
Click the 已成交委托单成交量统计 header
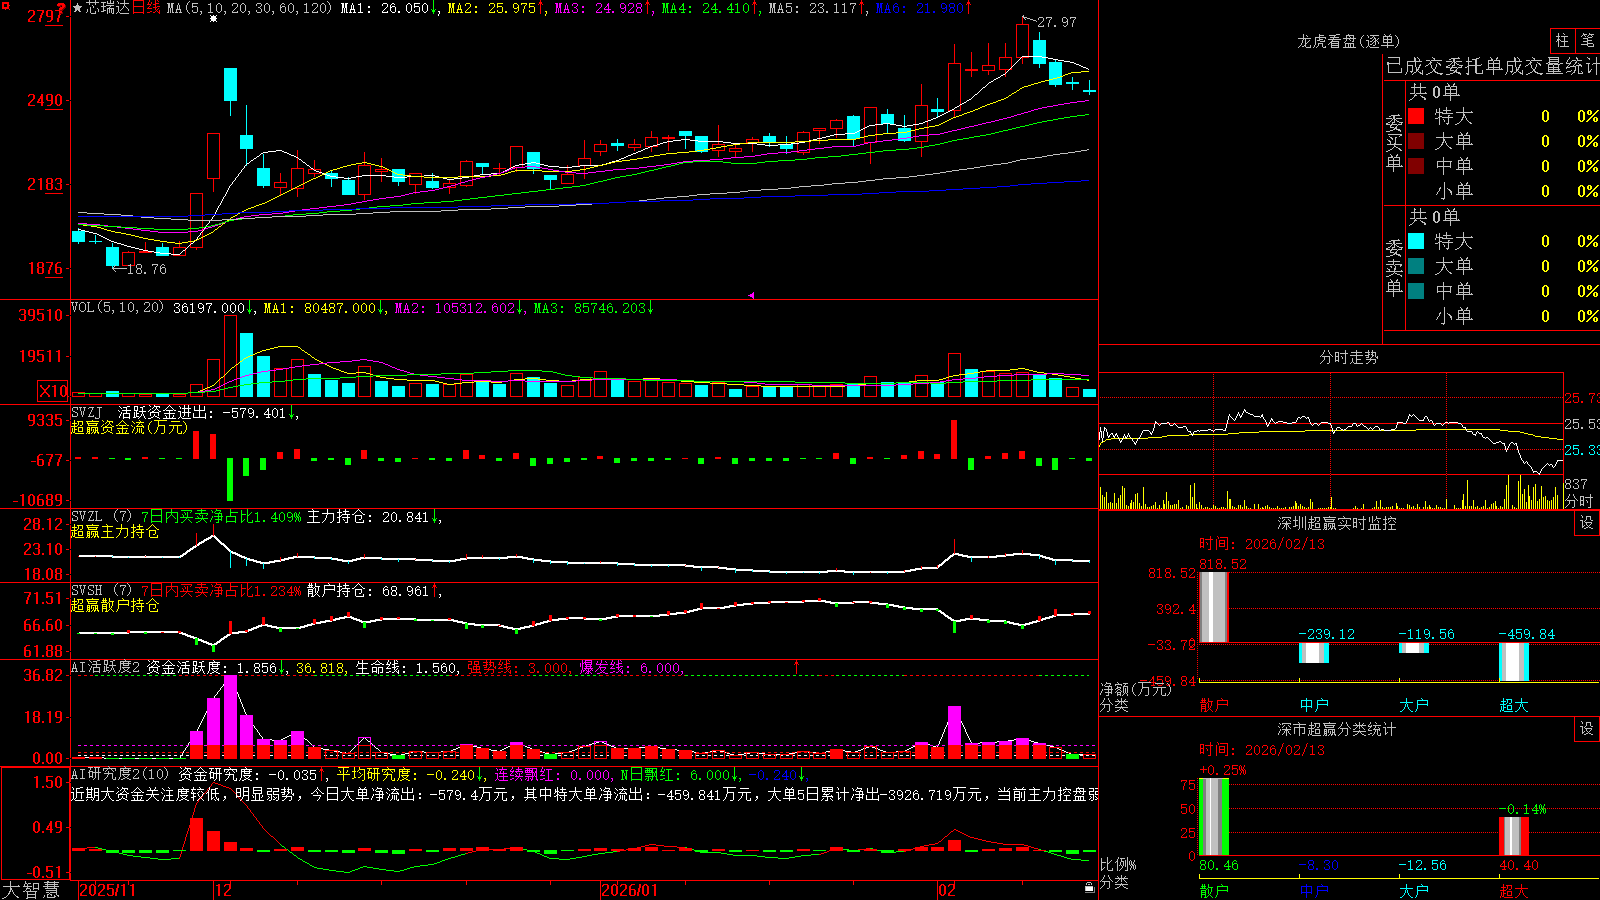tap(1492, 67)
